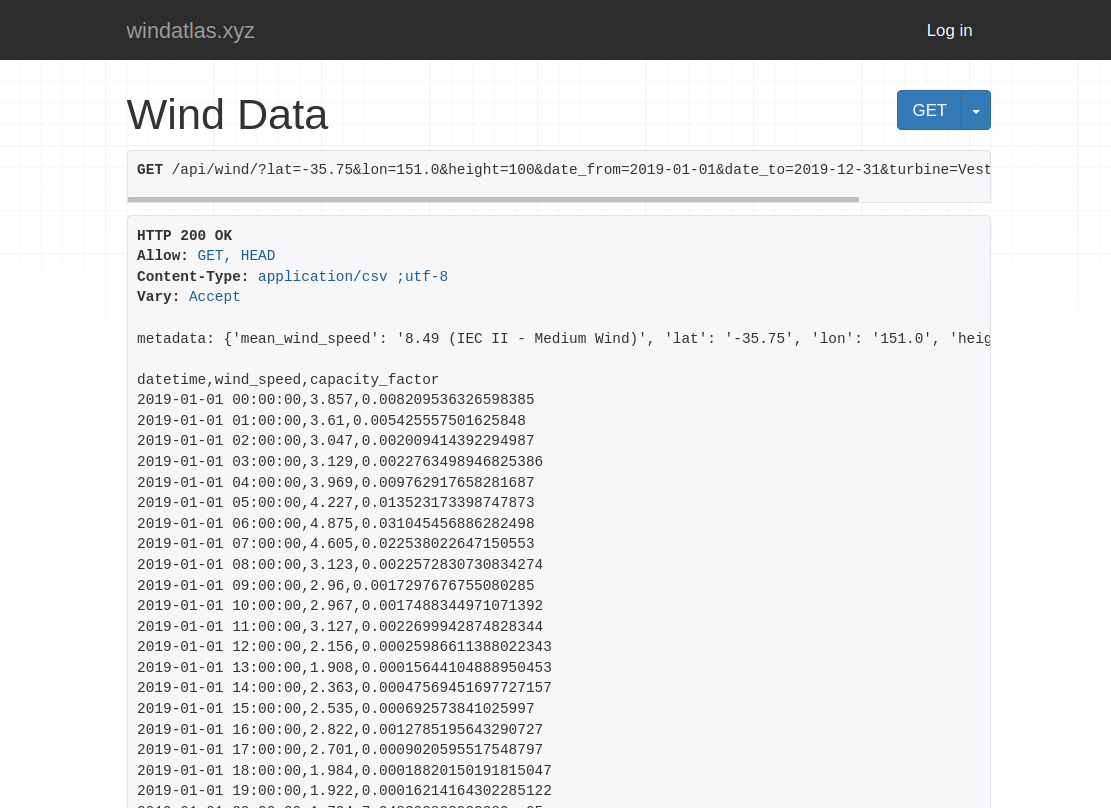
Task: Click the 2019-01-01 11:00:00 data row
Action: (340, 627)
